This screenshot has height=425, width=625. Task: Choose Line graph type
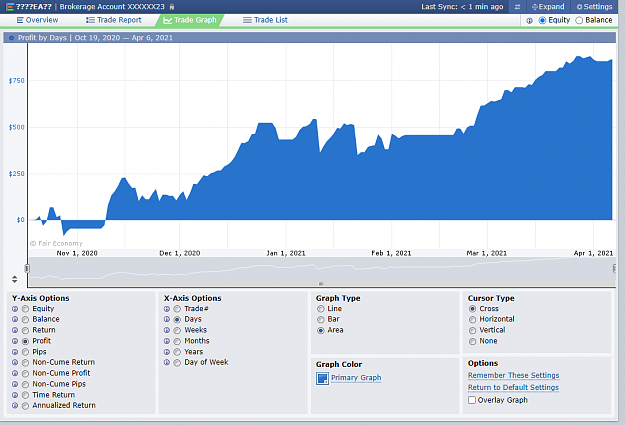tap(321, 309)
